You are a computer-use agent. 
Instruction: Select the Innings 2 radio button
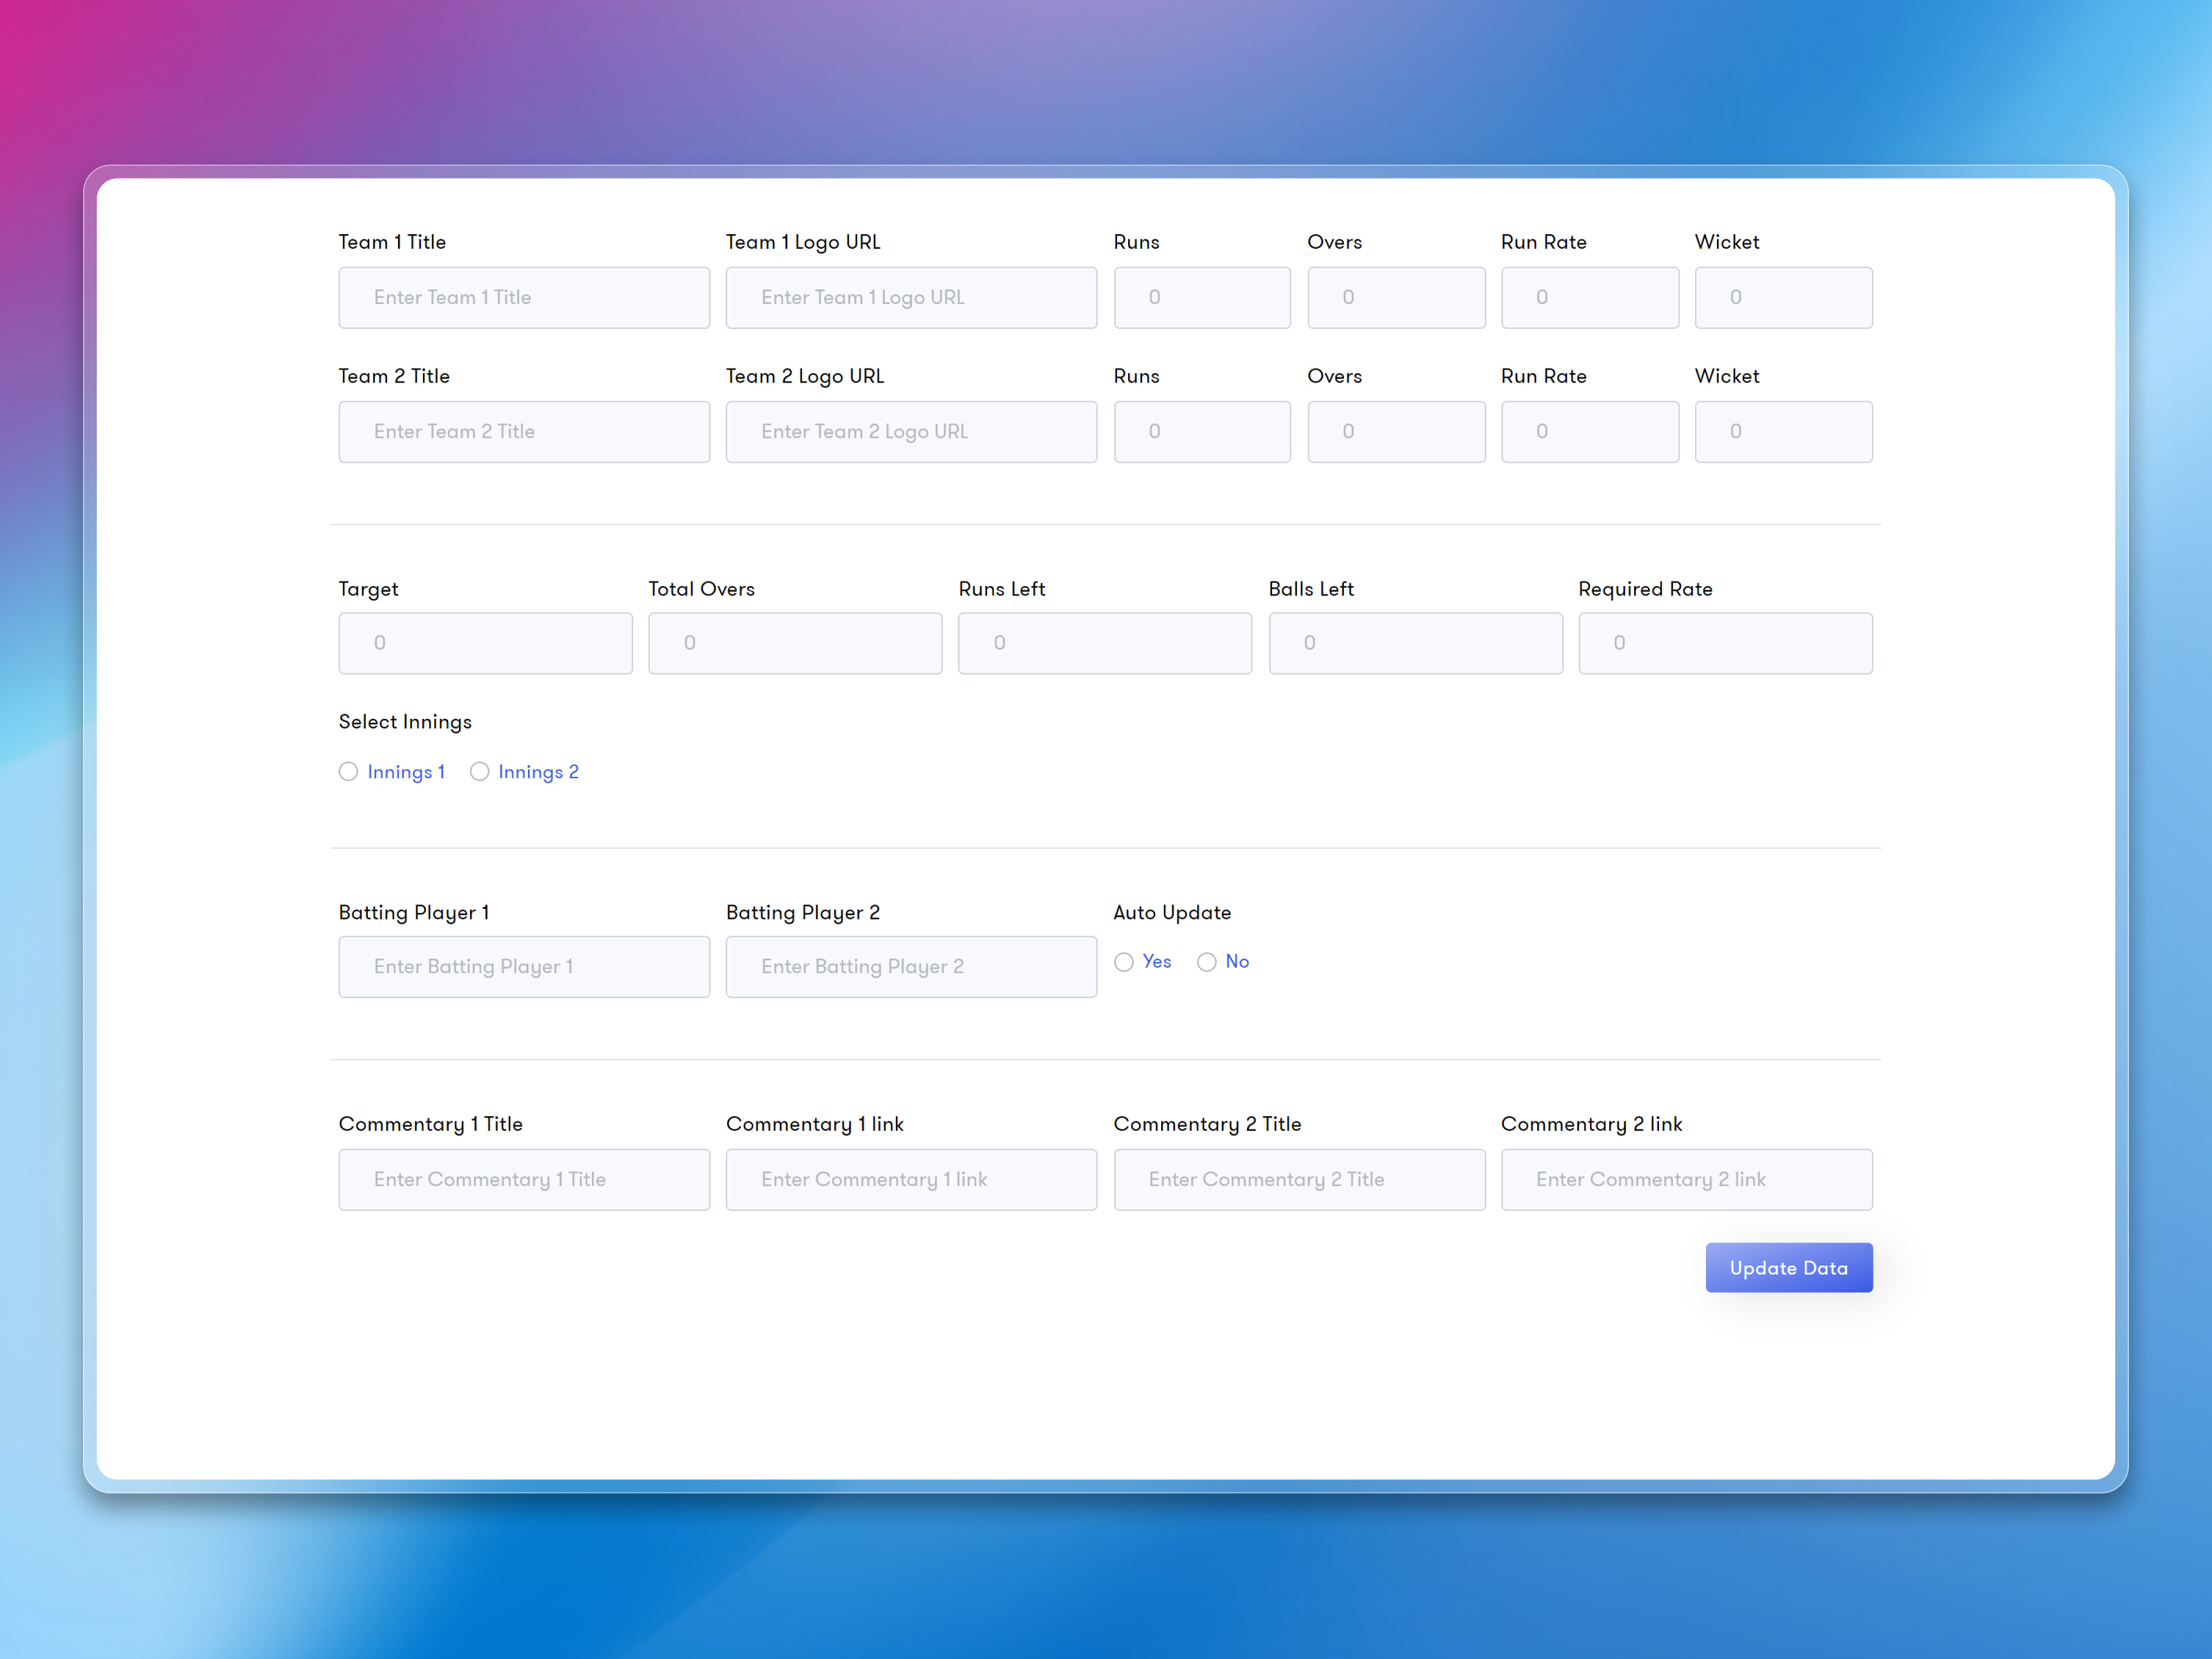click(480, 771)
